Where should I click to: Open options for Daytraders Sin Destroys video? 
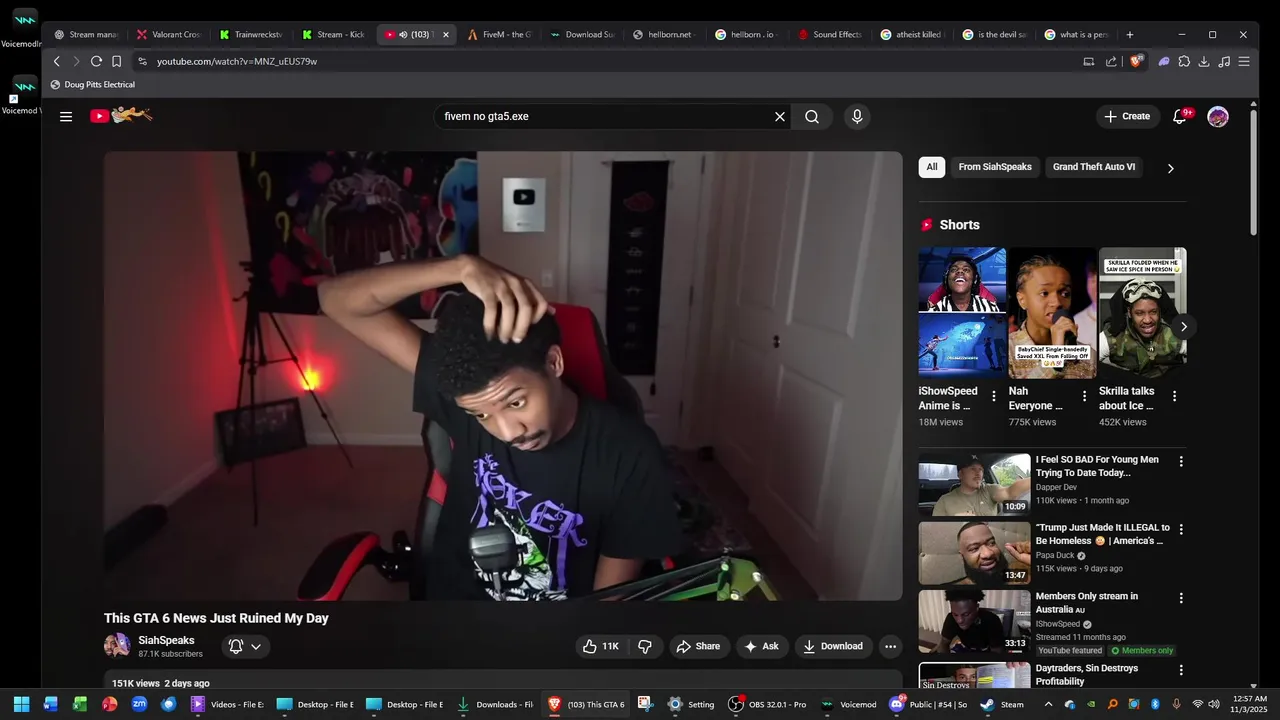(1181, 670)
